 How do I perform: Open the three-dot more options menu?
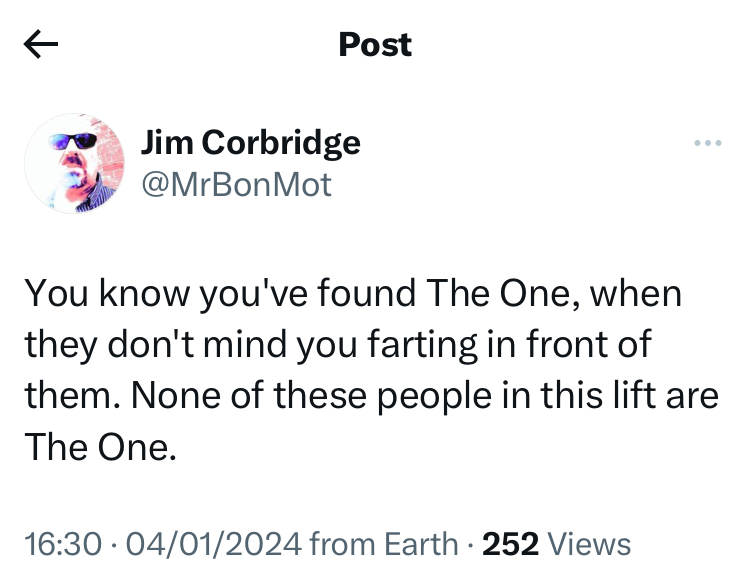point(707,143)
